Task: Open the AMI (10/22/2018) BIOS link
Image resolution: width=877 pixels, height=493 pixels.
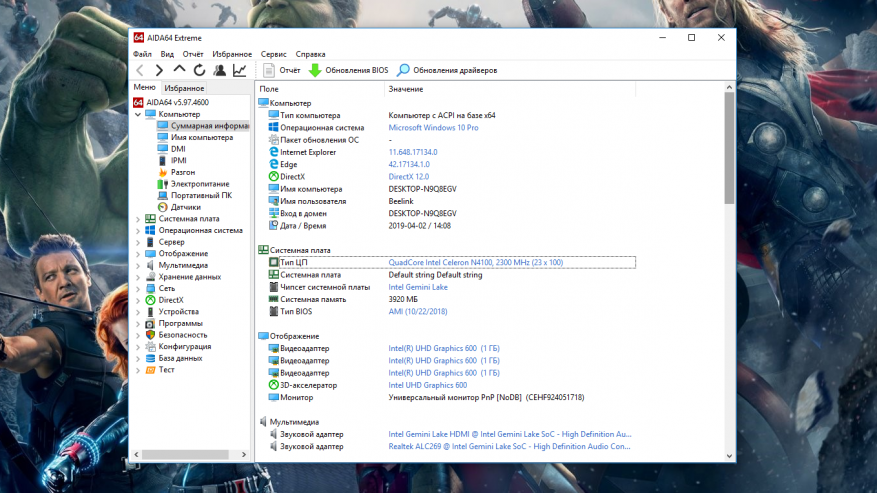Action: click(418, 312)
